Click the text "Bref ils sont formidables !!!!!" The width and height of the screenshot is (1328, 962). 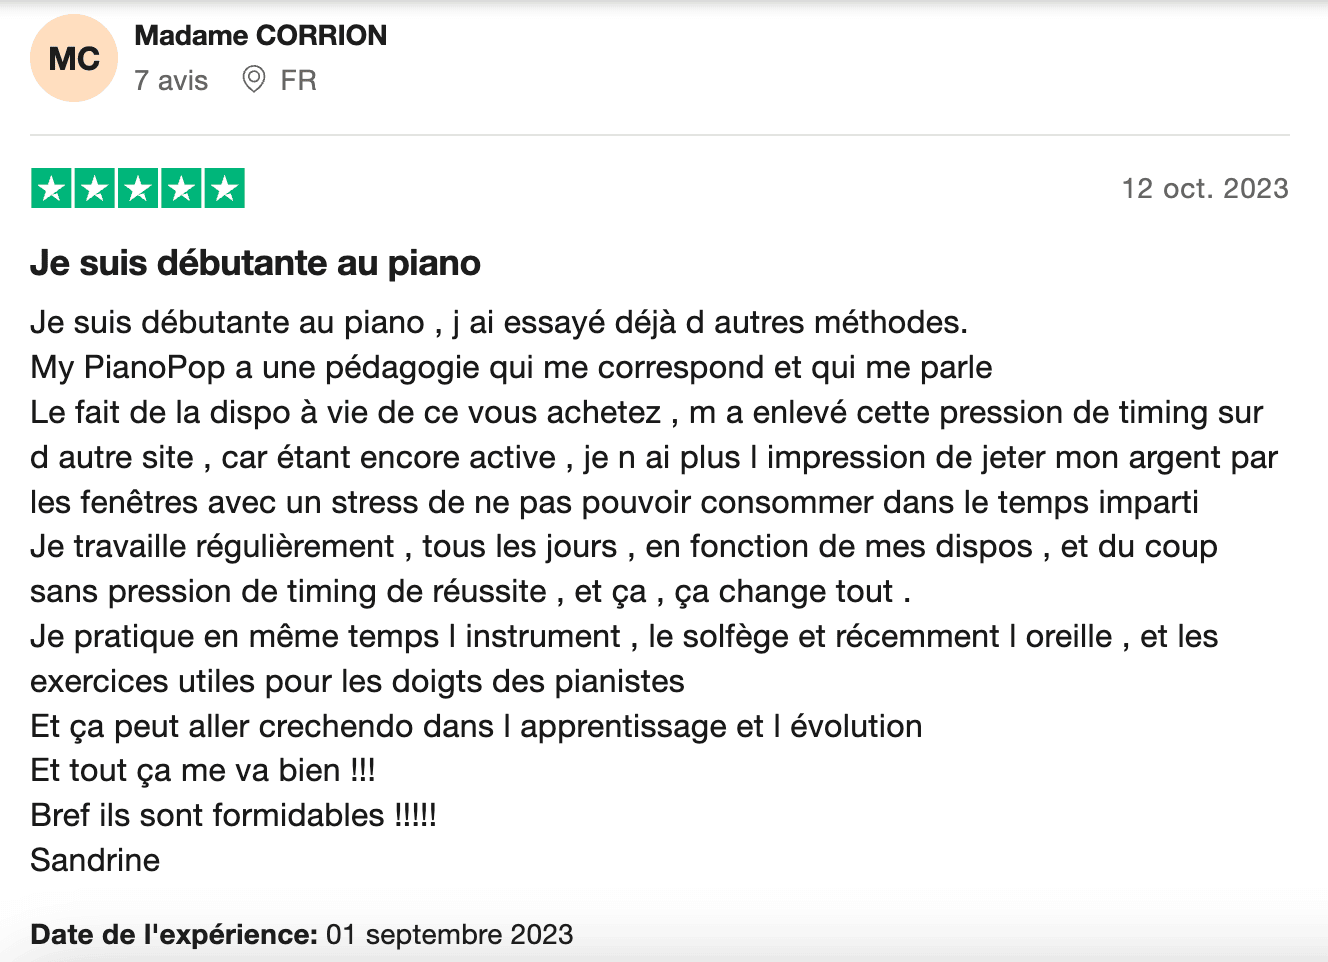click(233, 815)
